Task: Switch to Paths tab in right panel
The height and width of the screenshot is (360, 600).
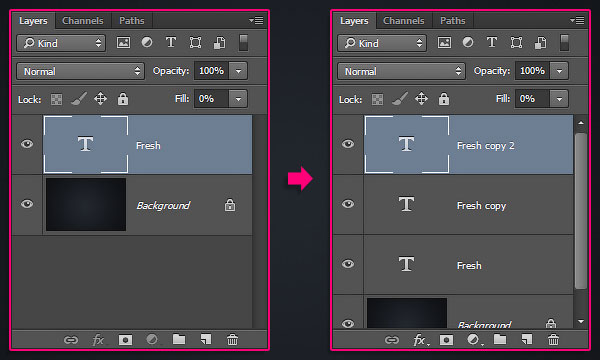Action: click(x=453, y=21)
